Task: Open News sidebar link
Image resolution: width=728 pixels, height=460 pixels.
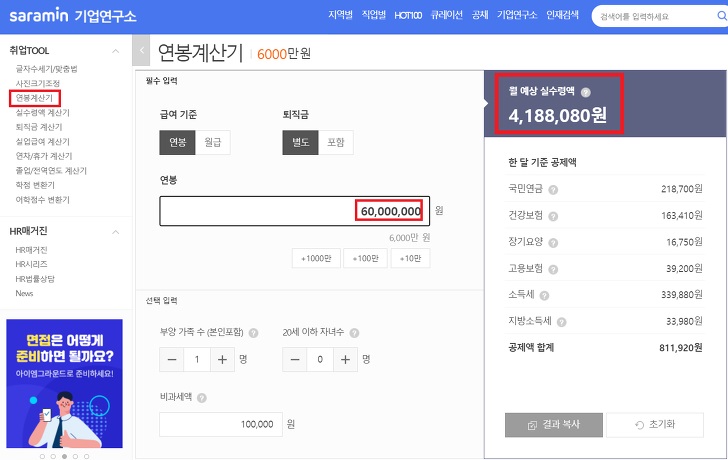Action: point(24,293)
